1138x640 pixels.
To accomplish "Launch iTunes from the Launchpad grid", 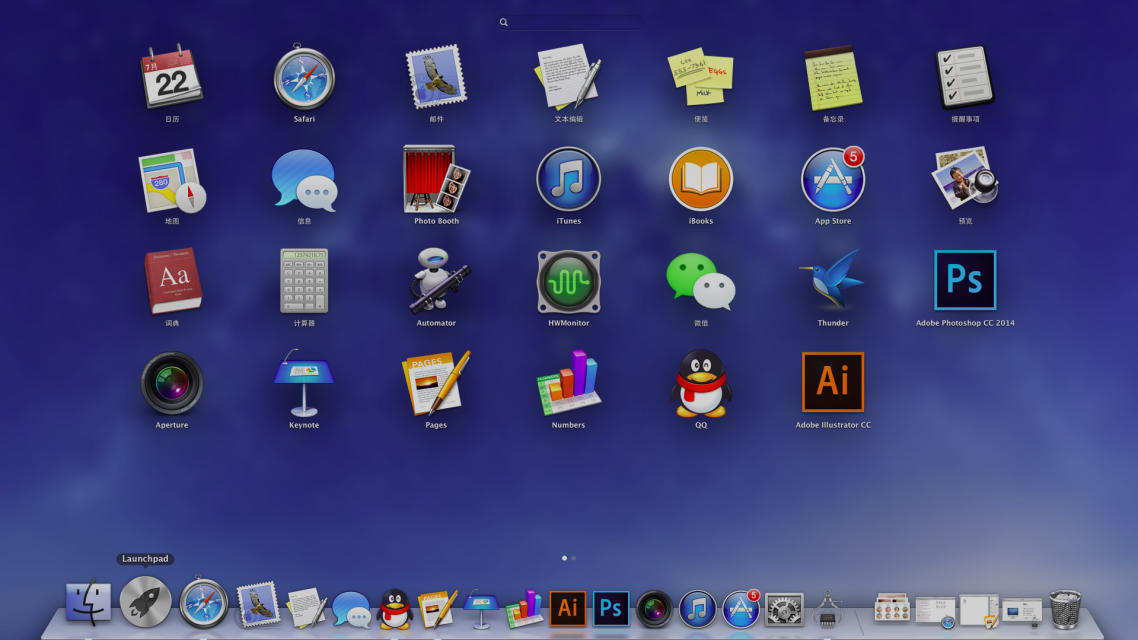I will 568,179.
